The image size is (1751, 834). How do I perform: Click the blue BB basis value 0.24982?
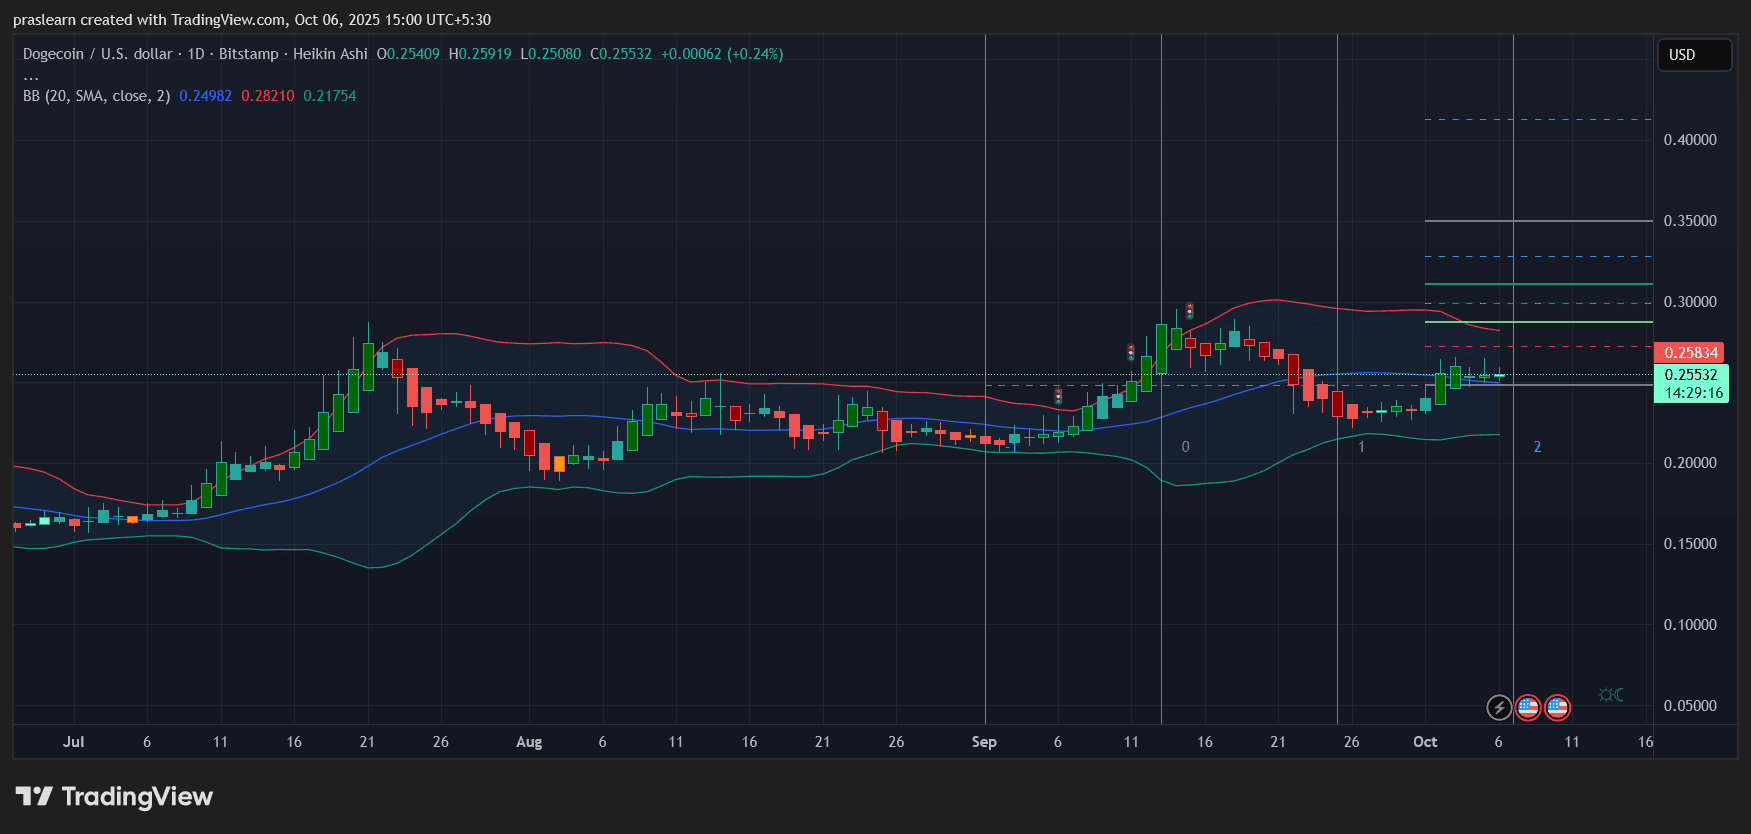point(205,96)
